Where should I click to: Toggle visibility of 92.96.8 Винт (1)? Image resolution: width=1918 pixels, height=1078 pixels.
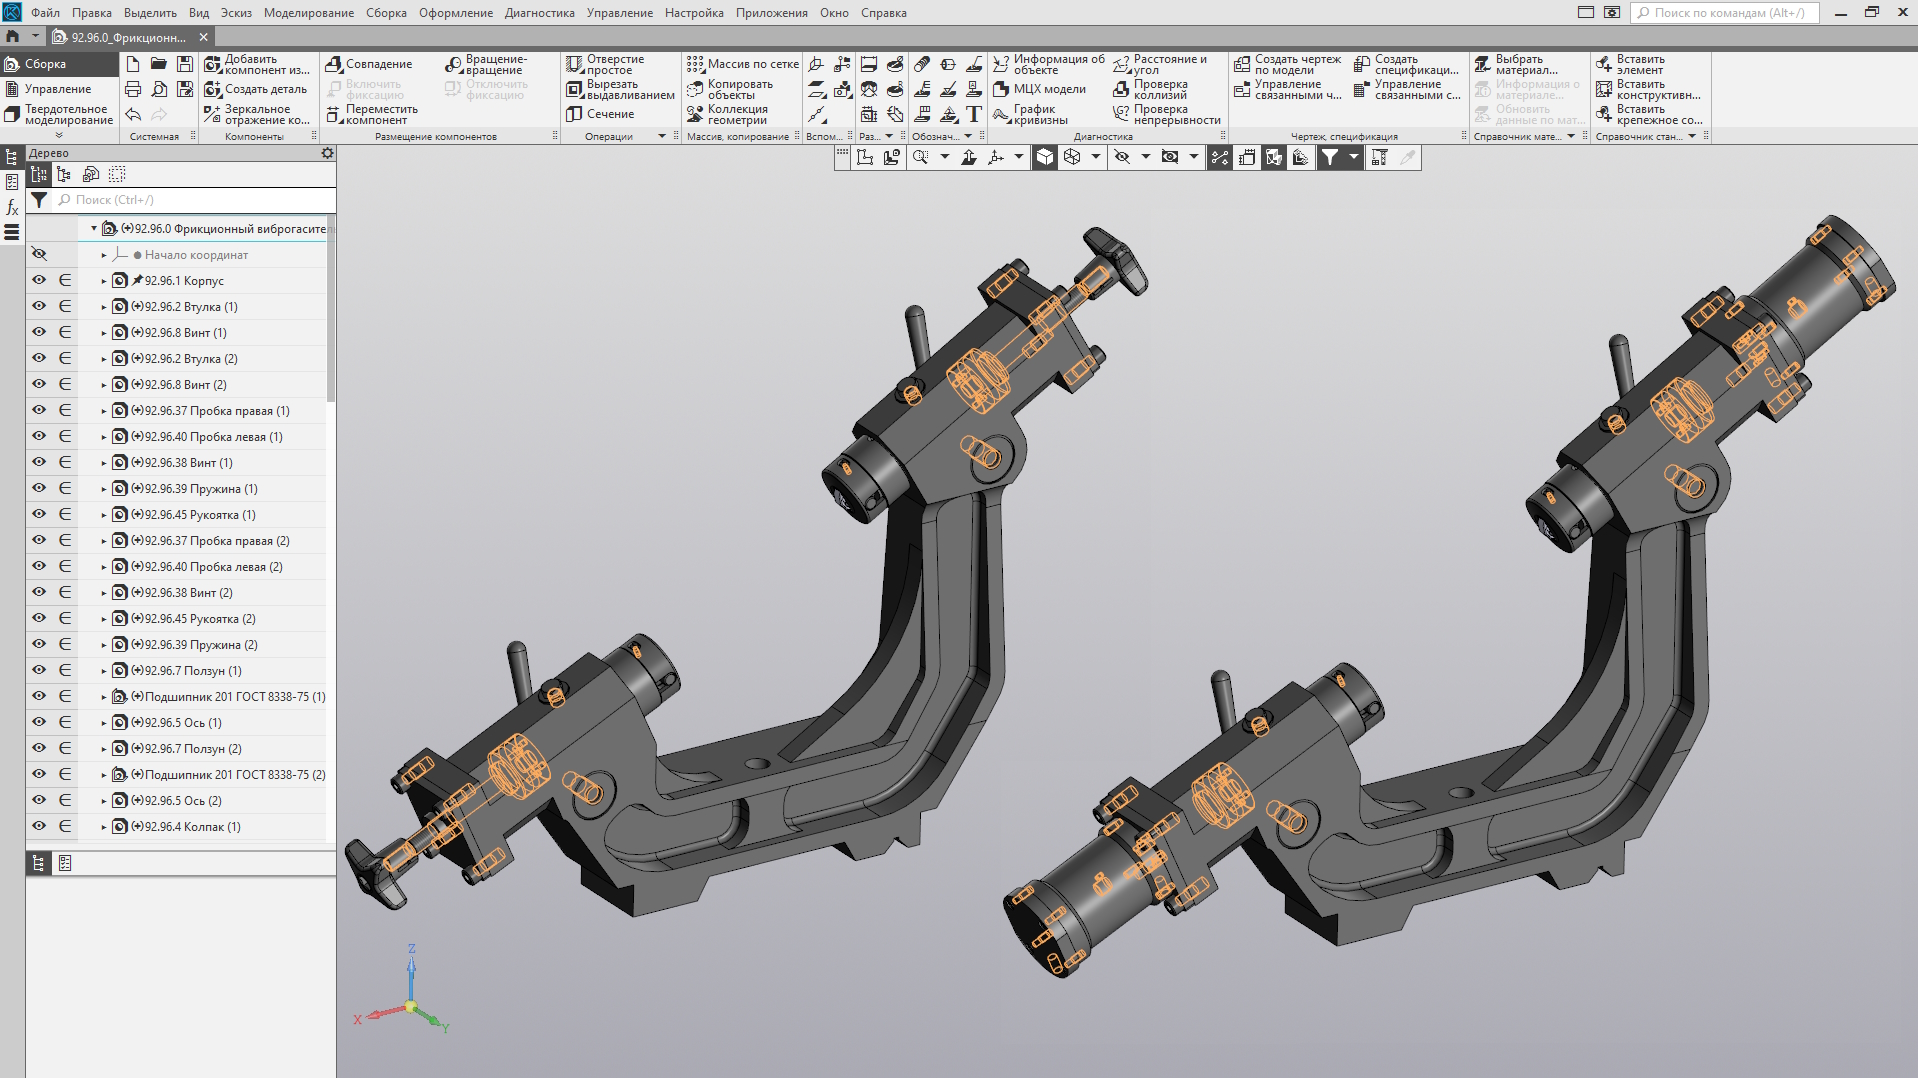point(39,332)
